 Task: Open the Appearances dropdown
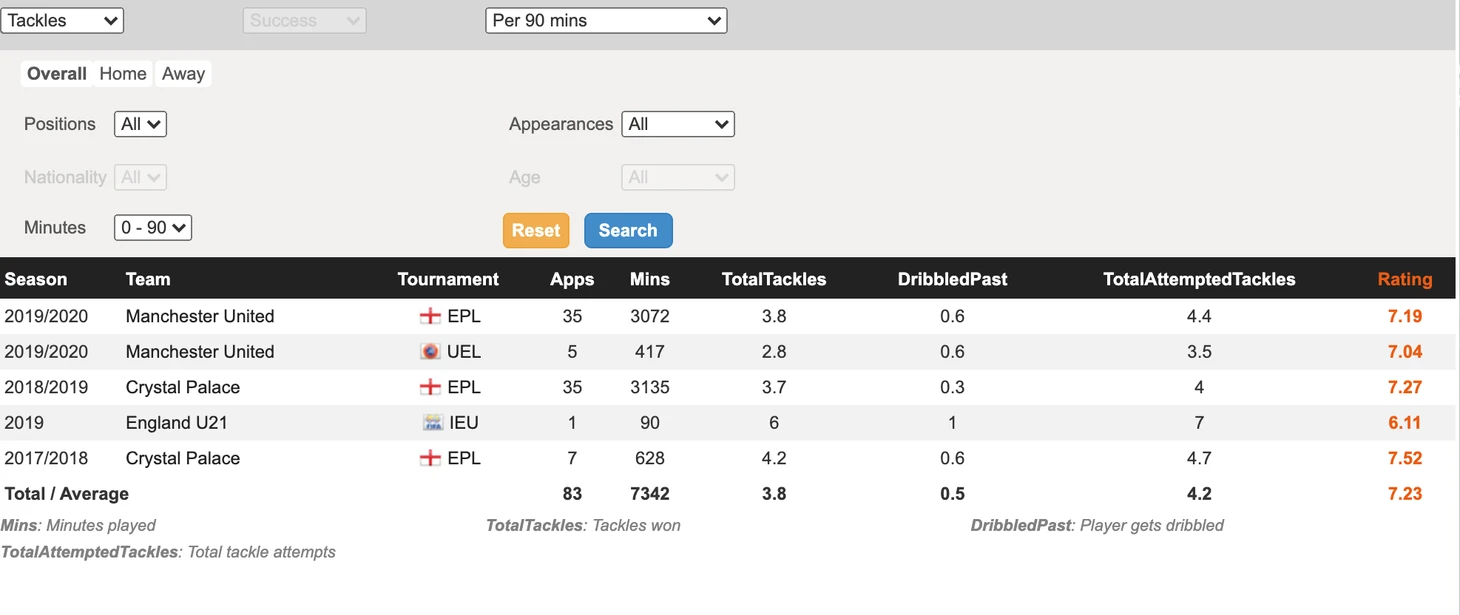pos(678,124)
